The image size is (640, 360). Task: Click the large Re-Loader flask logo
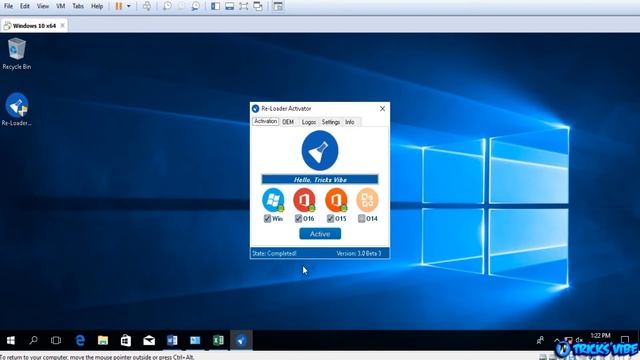320,151
